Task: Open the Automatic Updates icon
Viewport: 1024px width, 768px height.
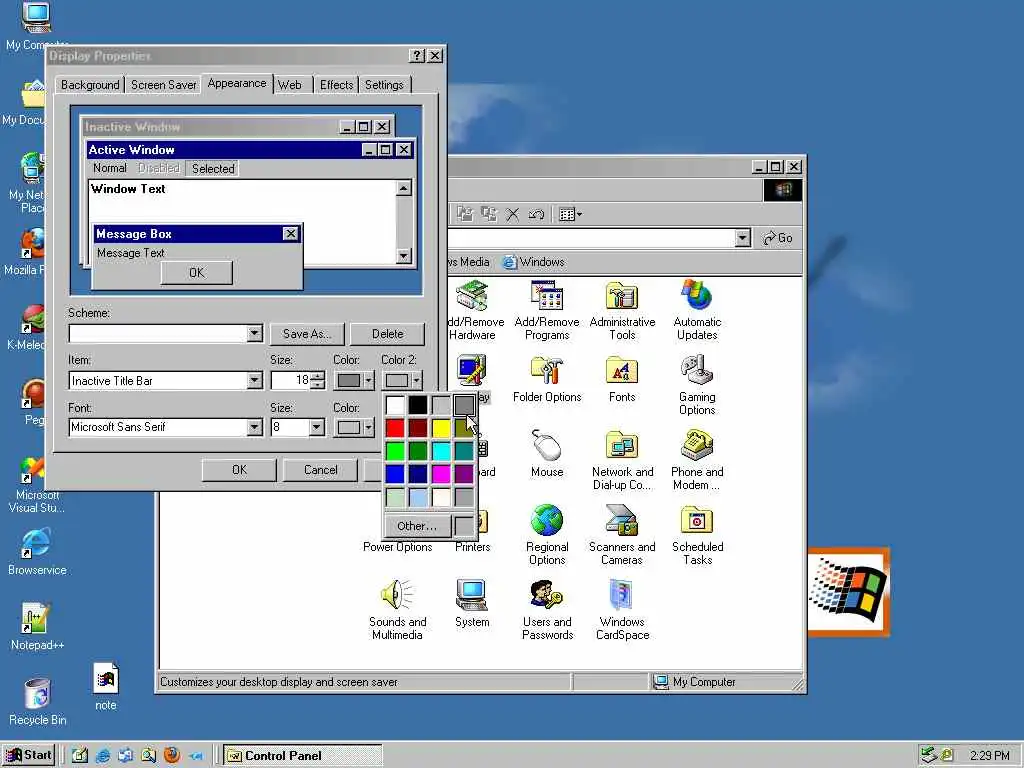Action: [697, 310]
